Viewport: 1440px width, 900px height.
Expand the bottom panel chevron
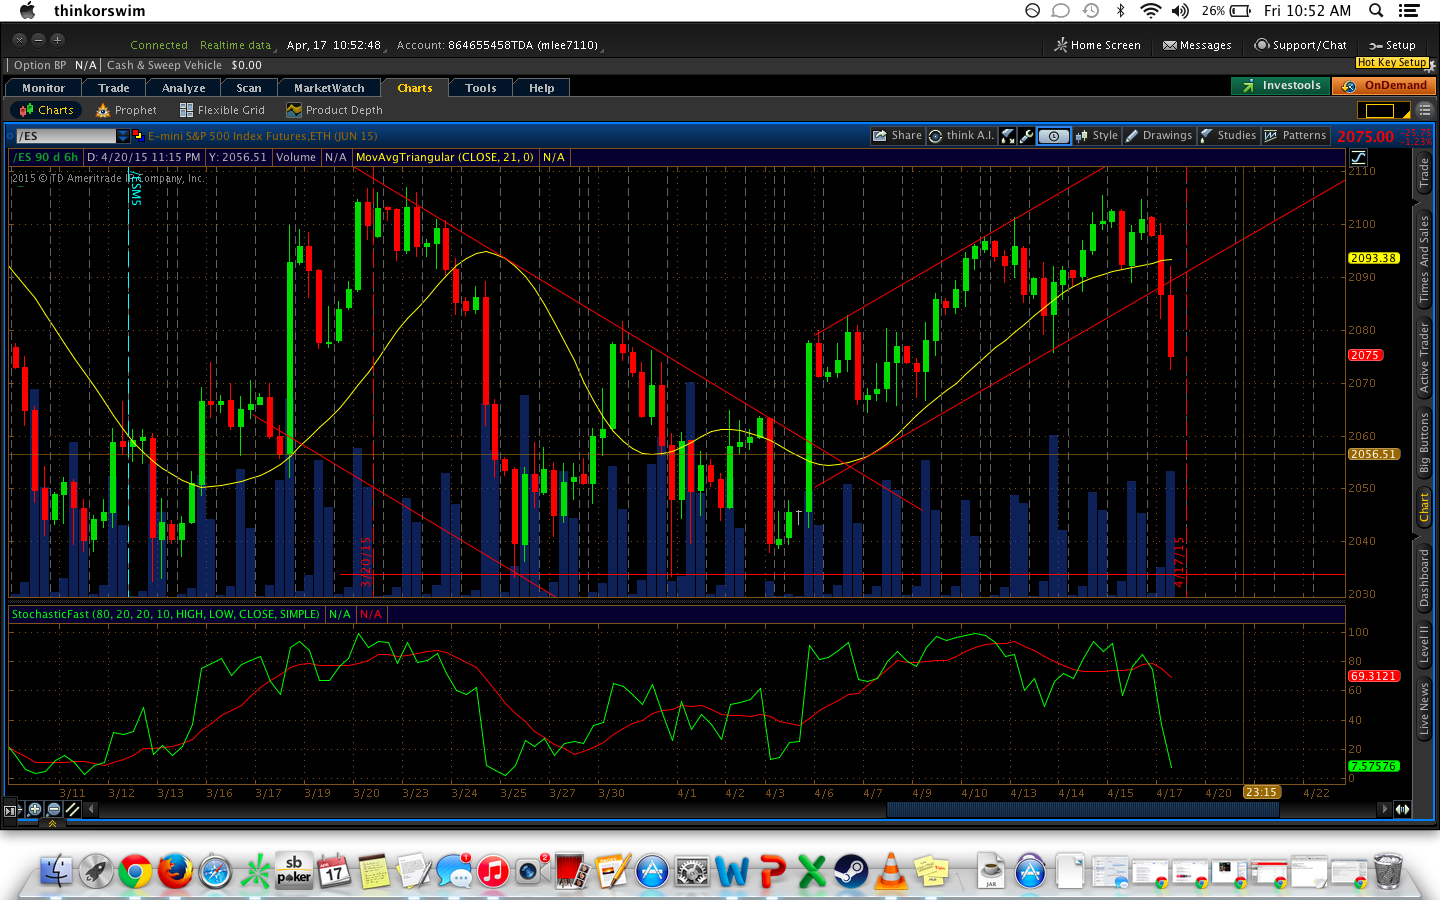[x=52, y=823]
